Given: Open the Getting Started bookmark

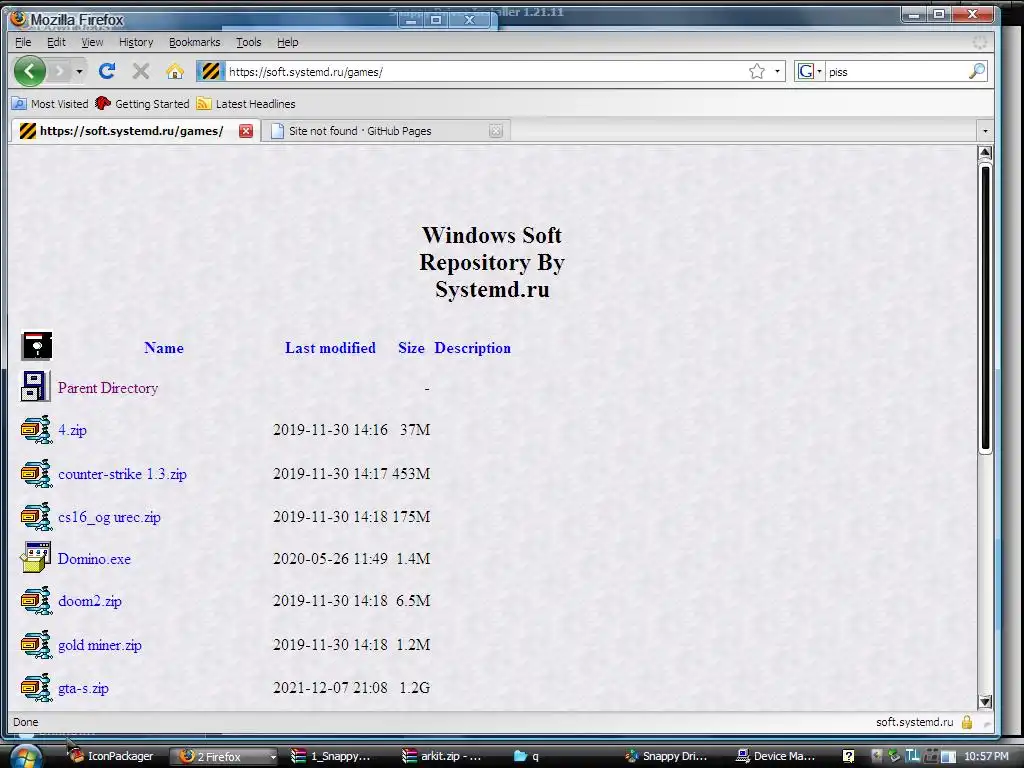Looking at the screenshot, I should pyautogui.click(x=142, y=104).
